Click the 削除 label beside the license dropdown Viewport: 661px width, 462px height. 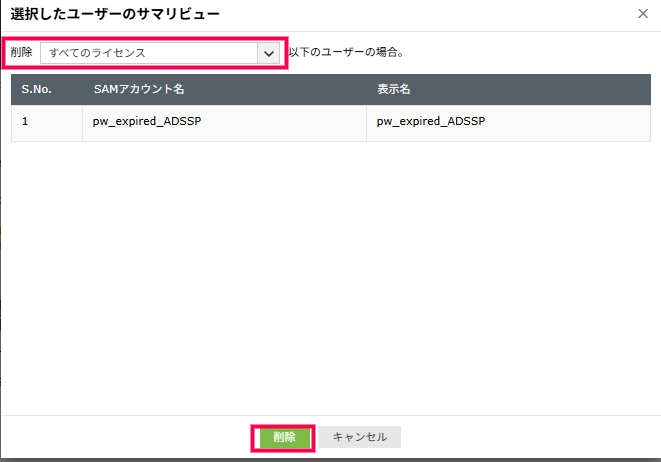[21, 52]
